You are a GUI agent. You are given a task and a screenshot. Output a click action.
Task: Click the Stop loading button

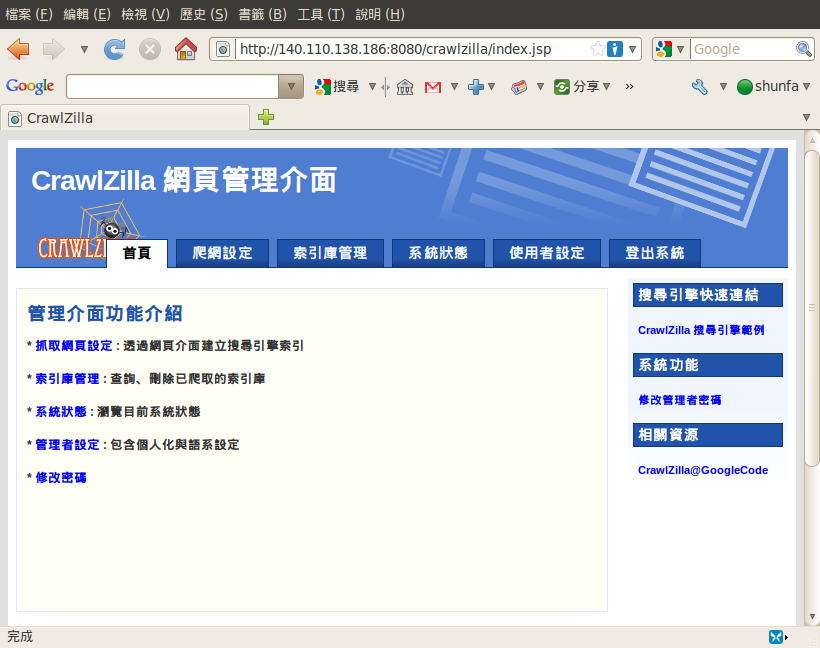[x=150, y=49]
